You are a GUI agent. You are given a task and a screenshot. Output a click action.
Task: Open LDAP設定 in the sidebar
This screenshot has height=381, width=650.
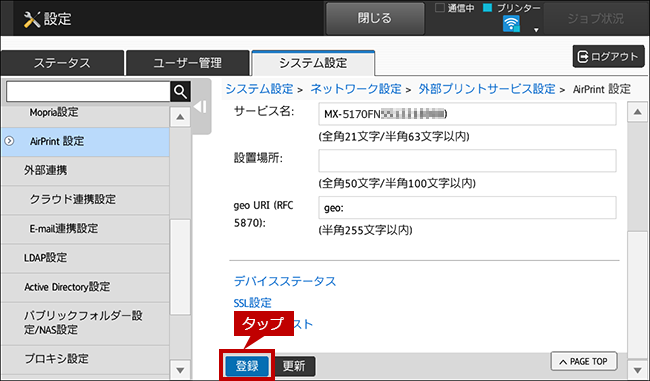coord(85,258)
